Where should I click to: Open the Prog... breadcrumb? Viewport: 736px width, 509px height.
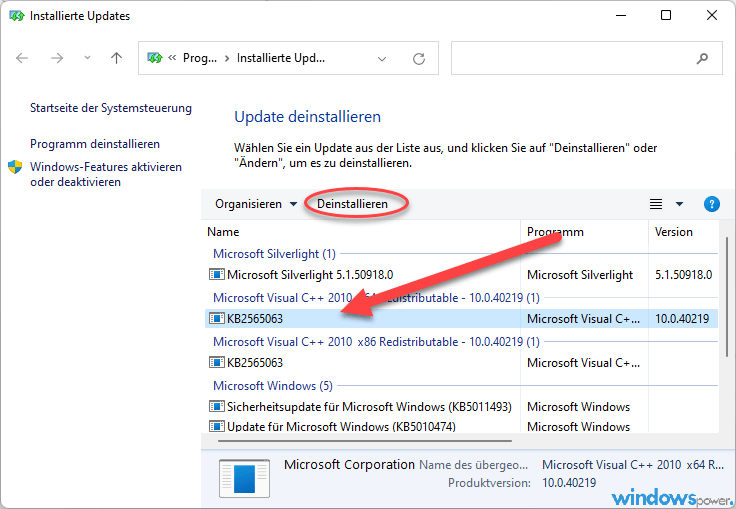tap(200, 58)
